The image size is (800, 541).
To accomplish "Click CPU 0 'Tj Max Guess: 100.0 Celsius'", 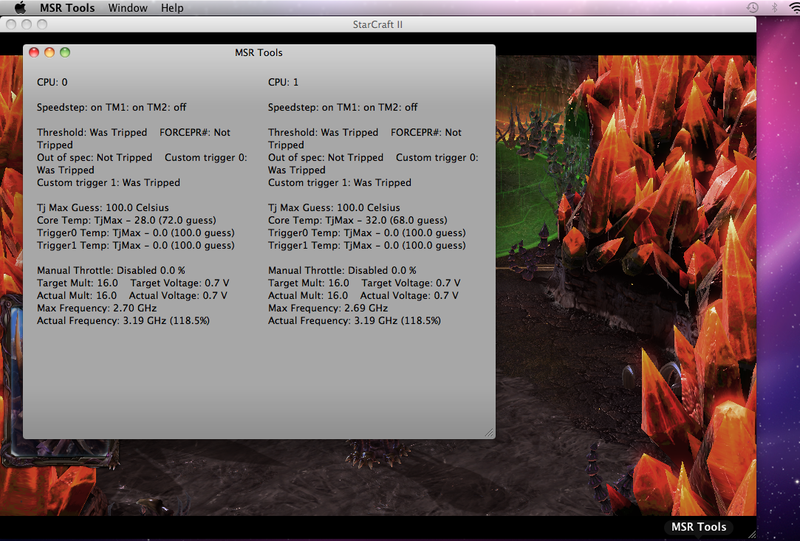I will [x=103, y=208].
